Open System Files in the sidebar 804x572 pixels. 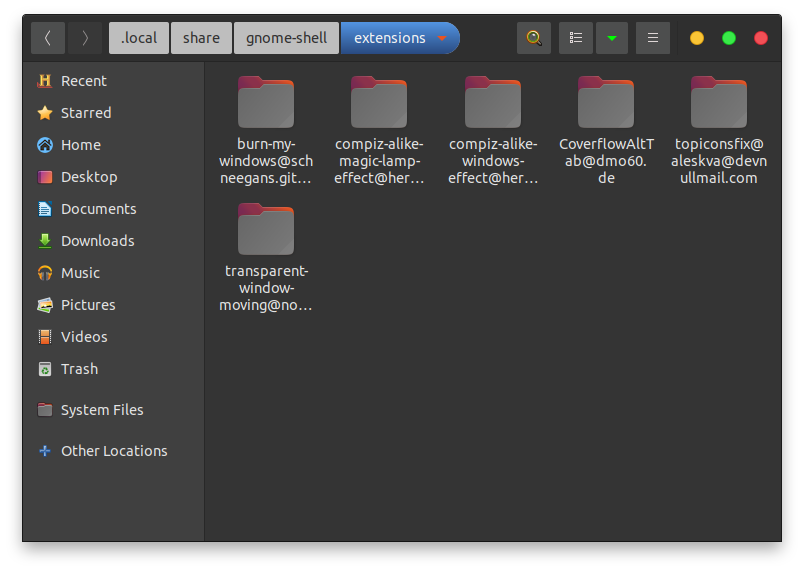(113, 410)
